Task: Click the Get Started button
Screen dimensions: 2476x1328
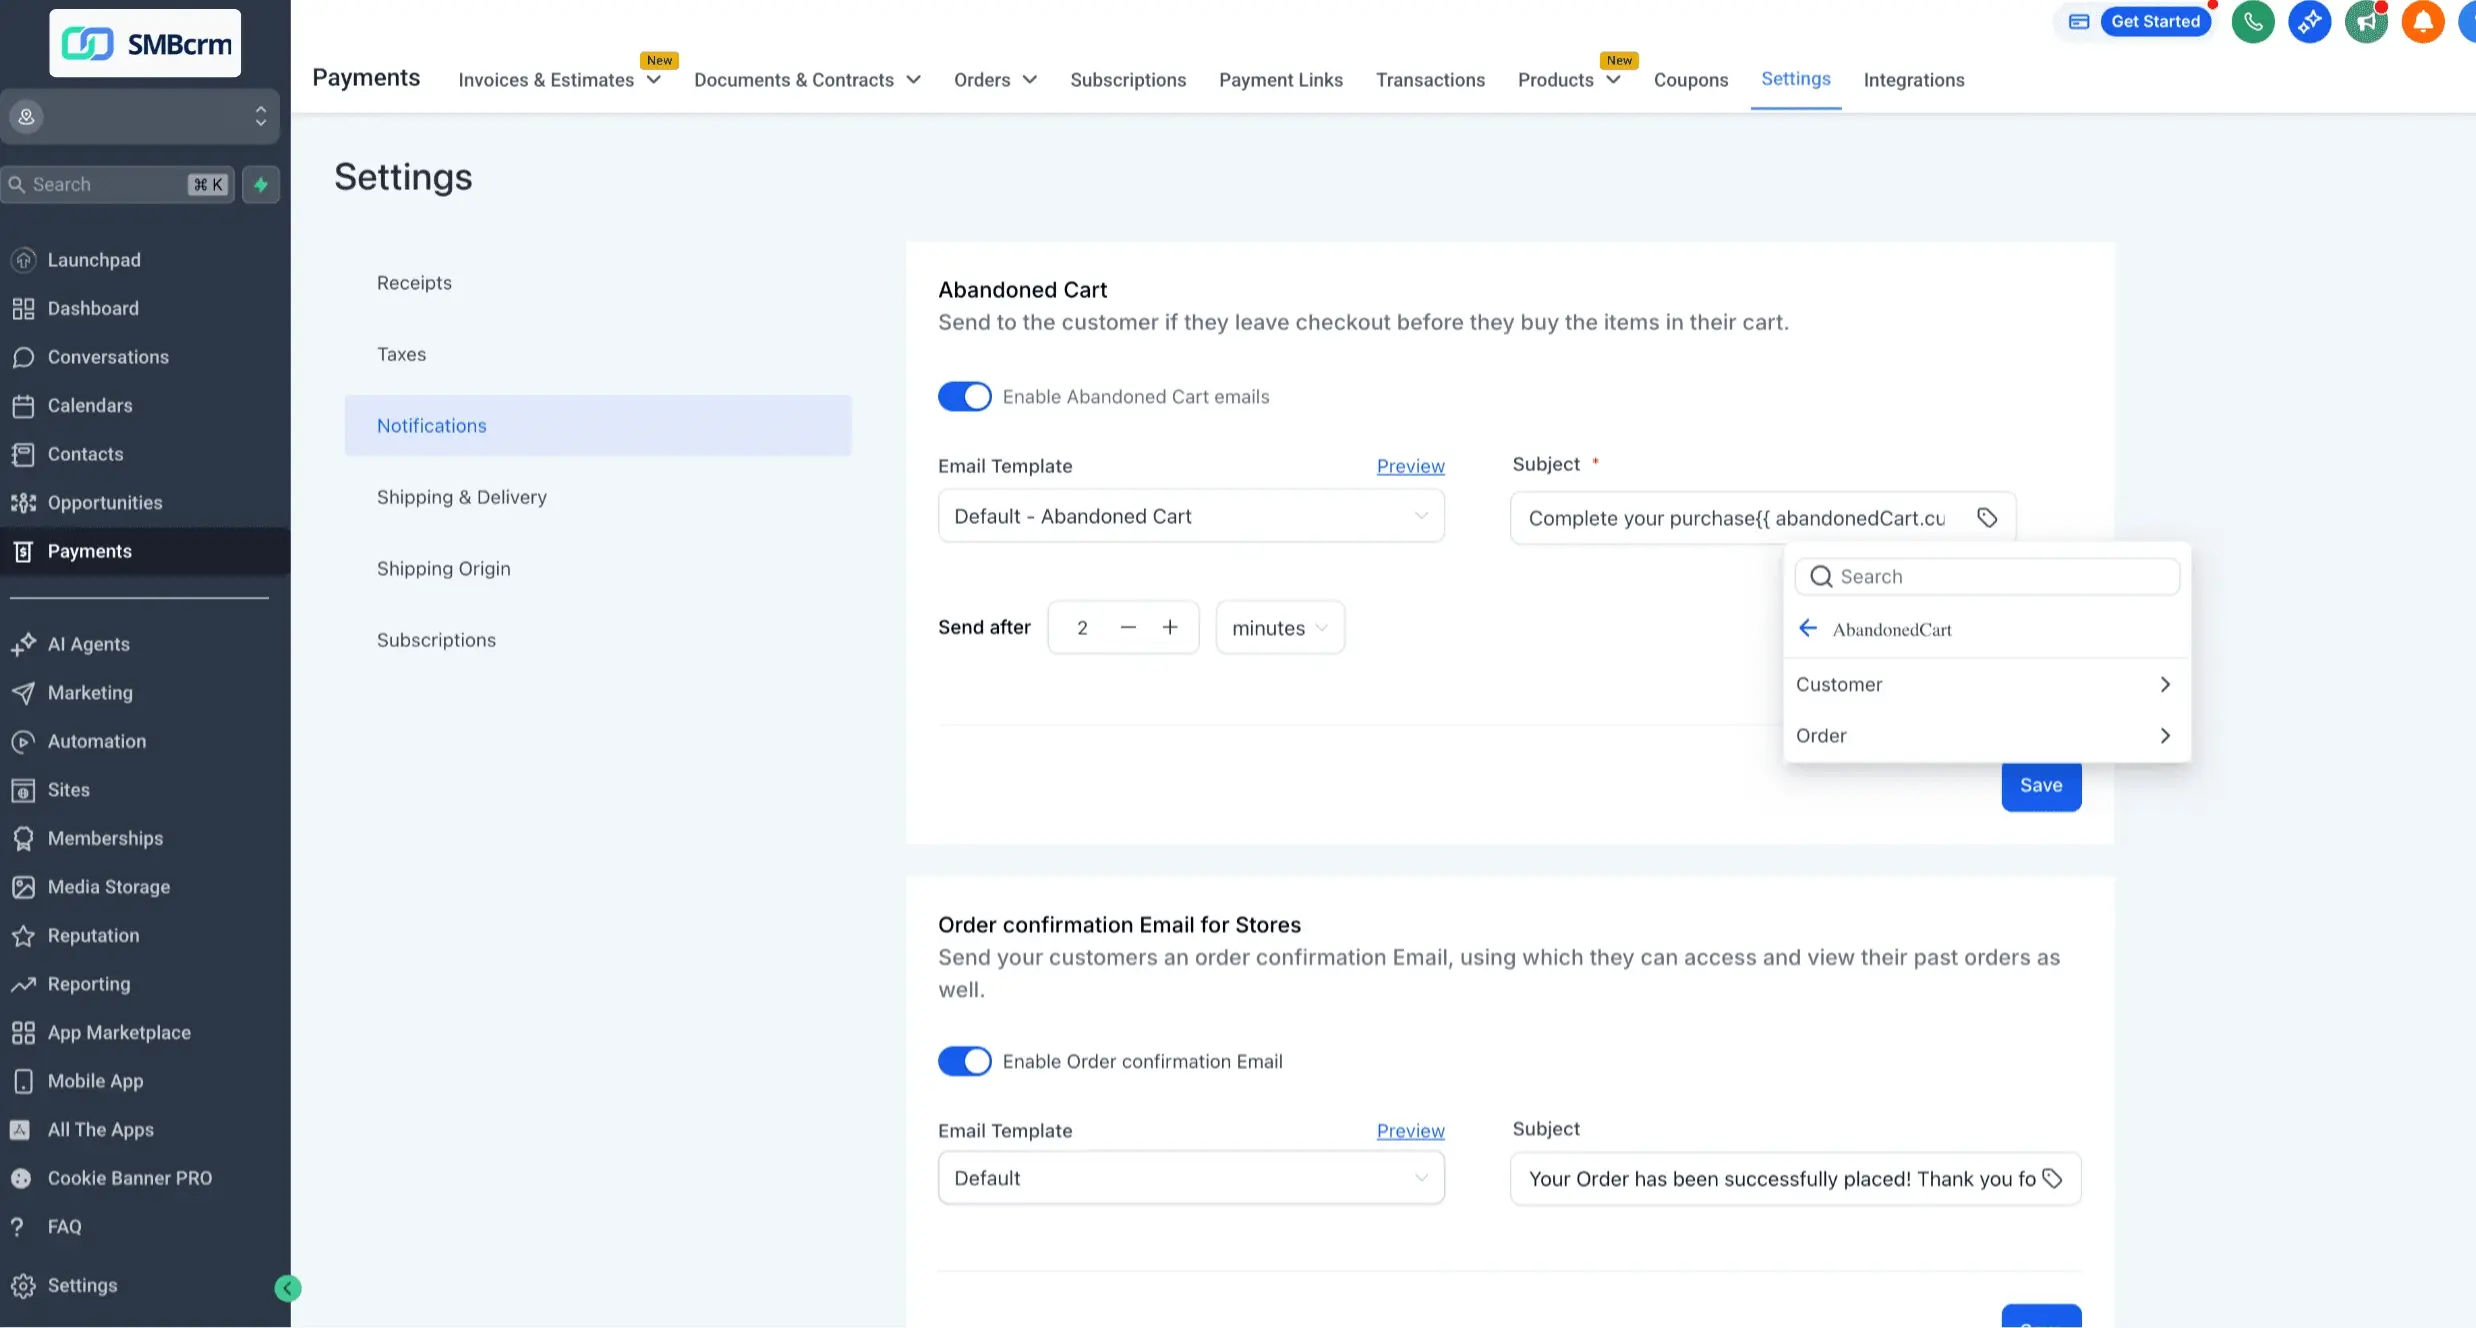Action: 2155,22
